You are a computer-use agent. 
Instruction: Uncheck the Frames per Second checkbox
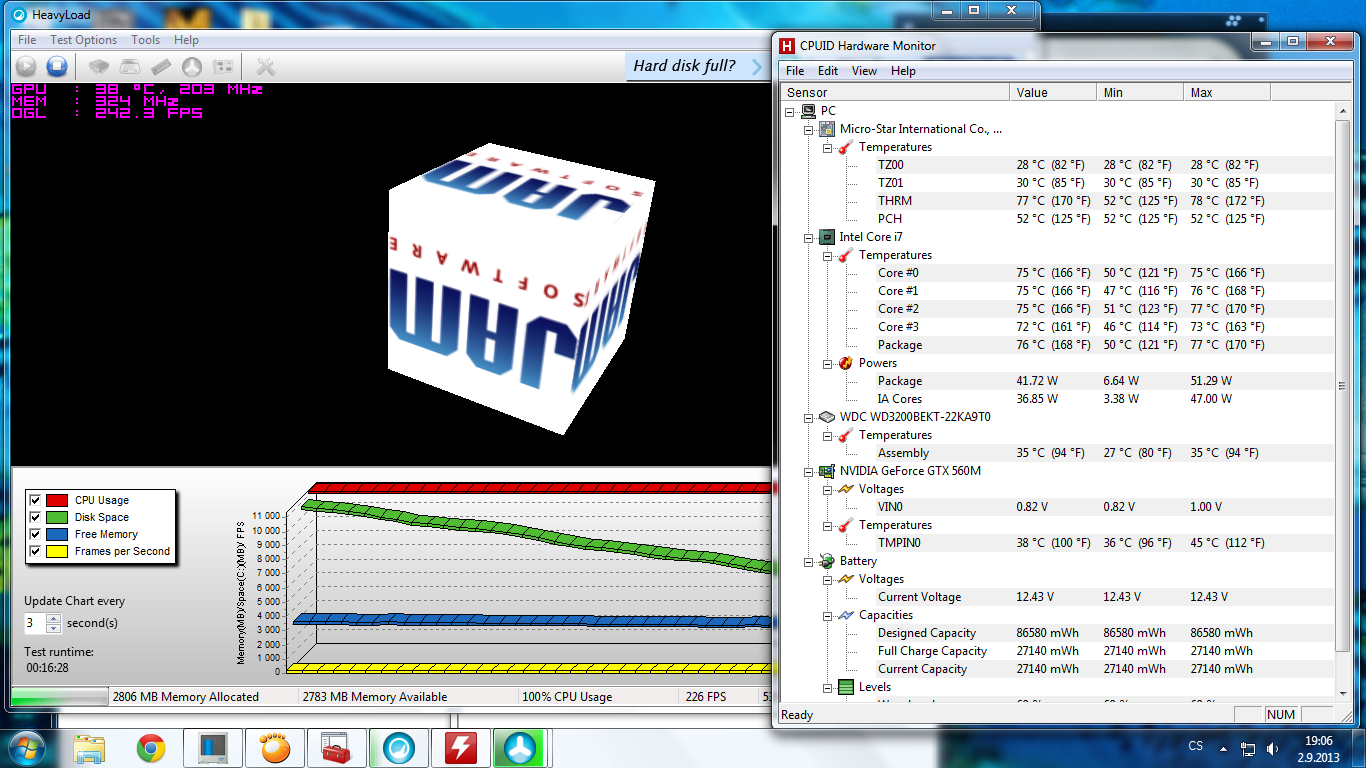coord(36,551)
